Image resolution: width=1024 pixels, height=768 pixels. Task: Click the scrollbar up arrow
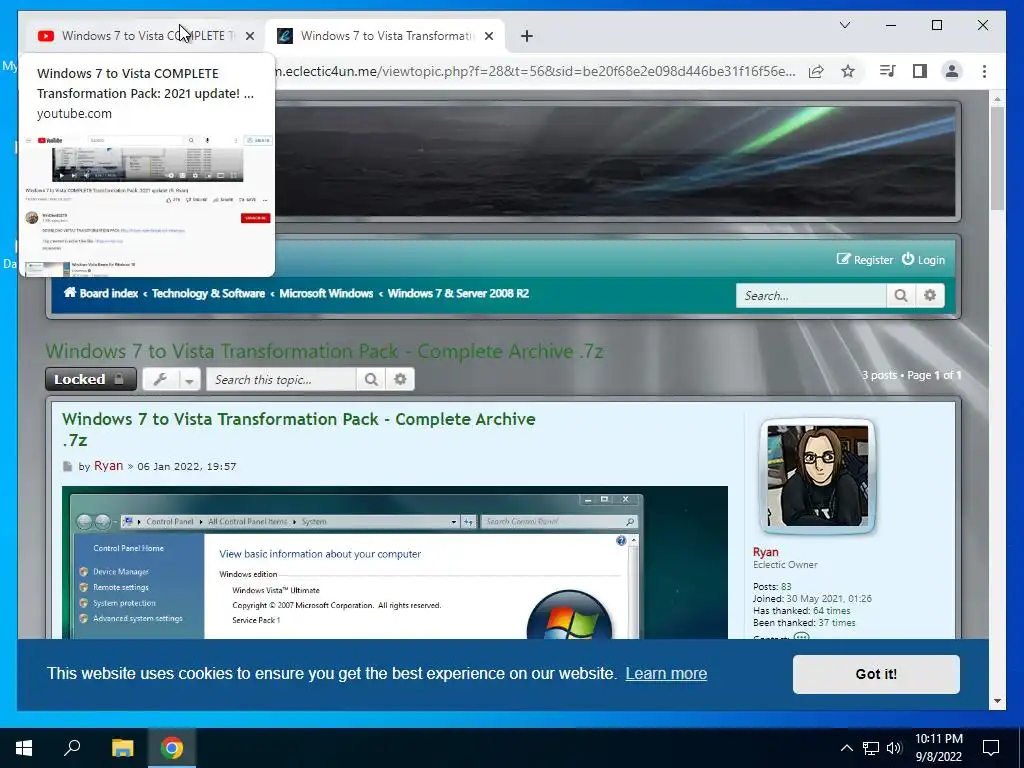click(x=997, y=99)
